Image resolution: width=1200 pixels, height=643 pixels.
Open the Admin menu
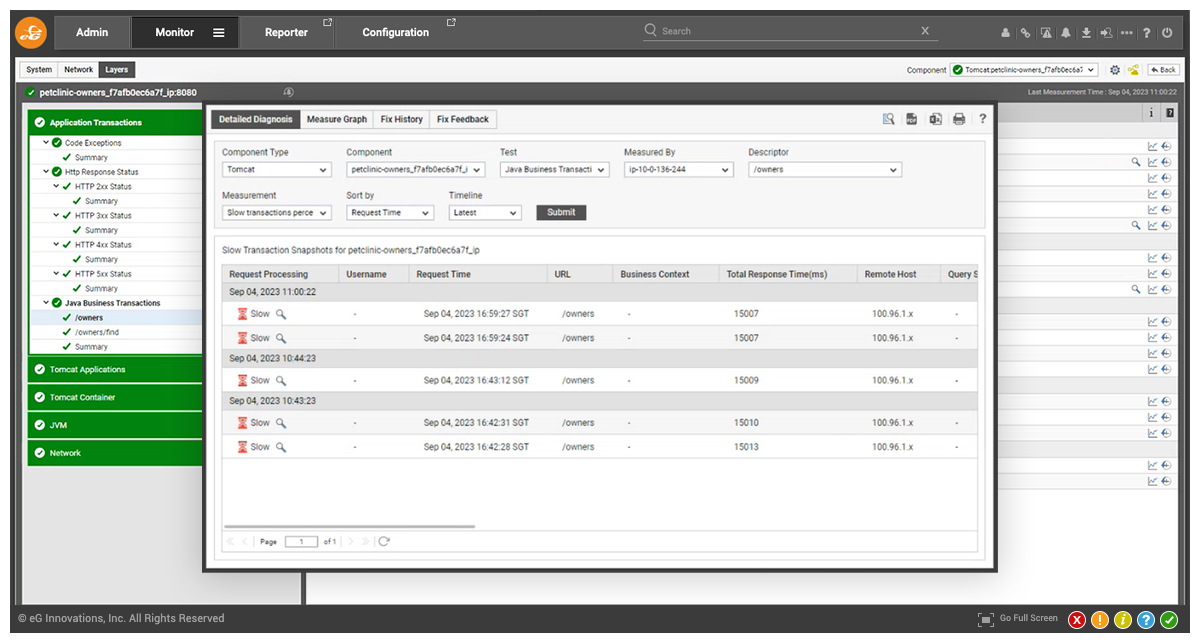point(92,32)
